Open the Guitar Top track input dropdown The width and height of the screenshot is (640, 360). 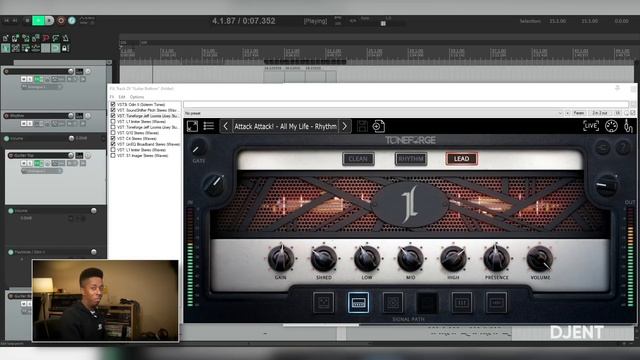[42, 171]
